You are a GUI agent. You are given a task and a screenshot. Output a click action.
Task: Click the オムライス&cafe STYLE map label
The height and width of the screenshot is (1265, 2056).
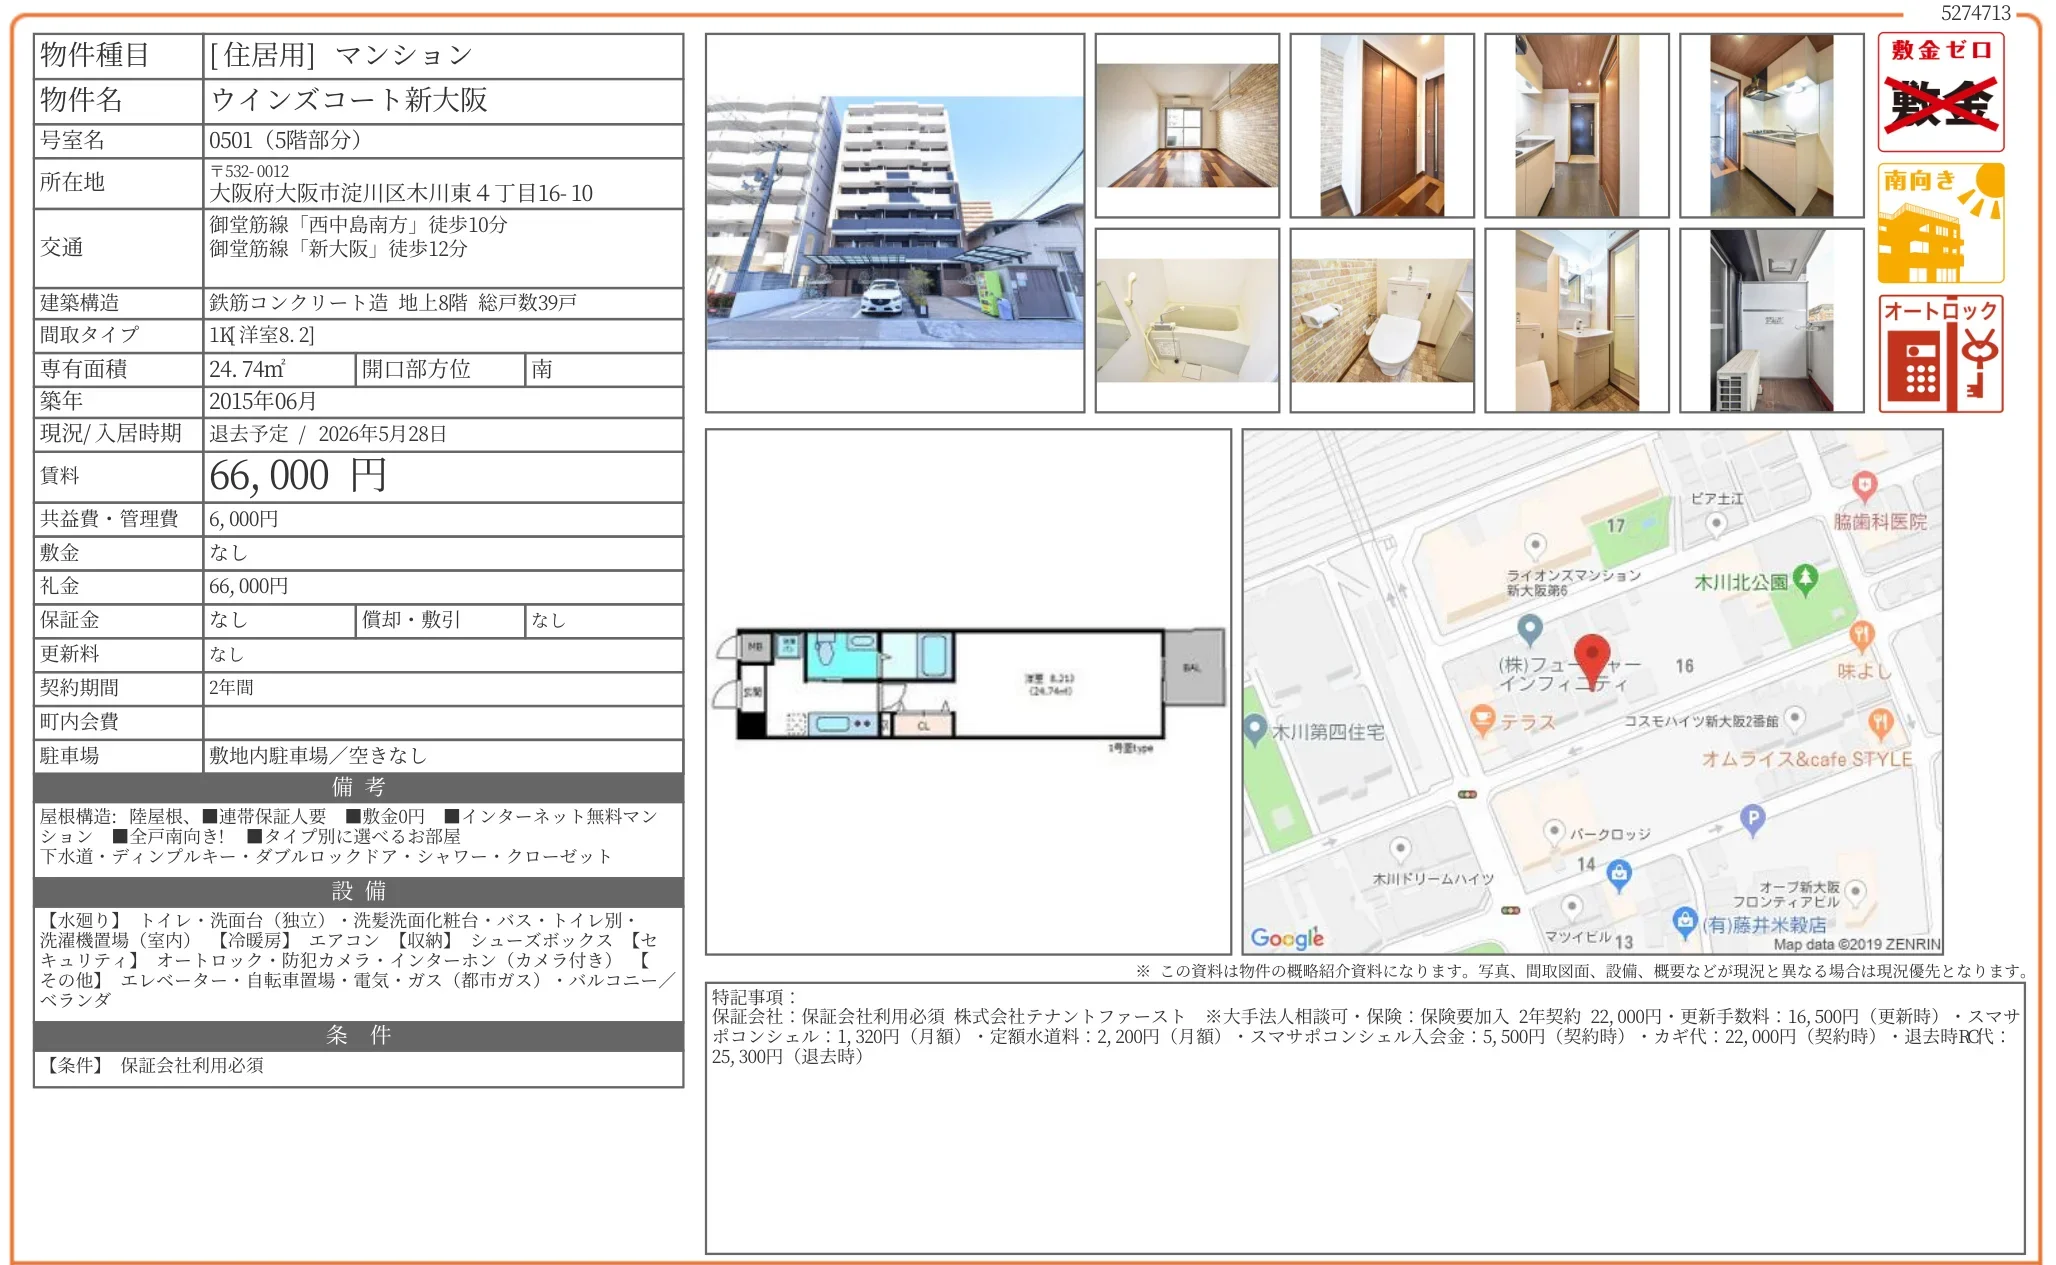pyautogui.click(x=1806, y=759)
